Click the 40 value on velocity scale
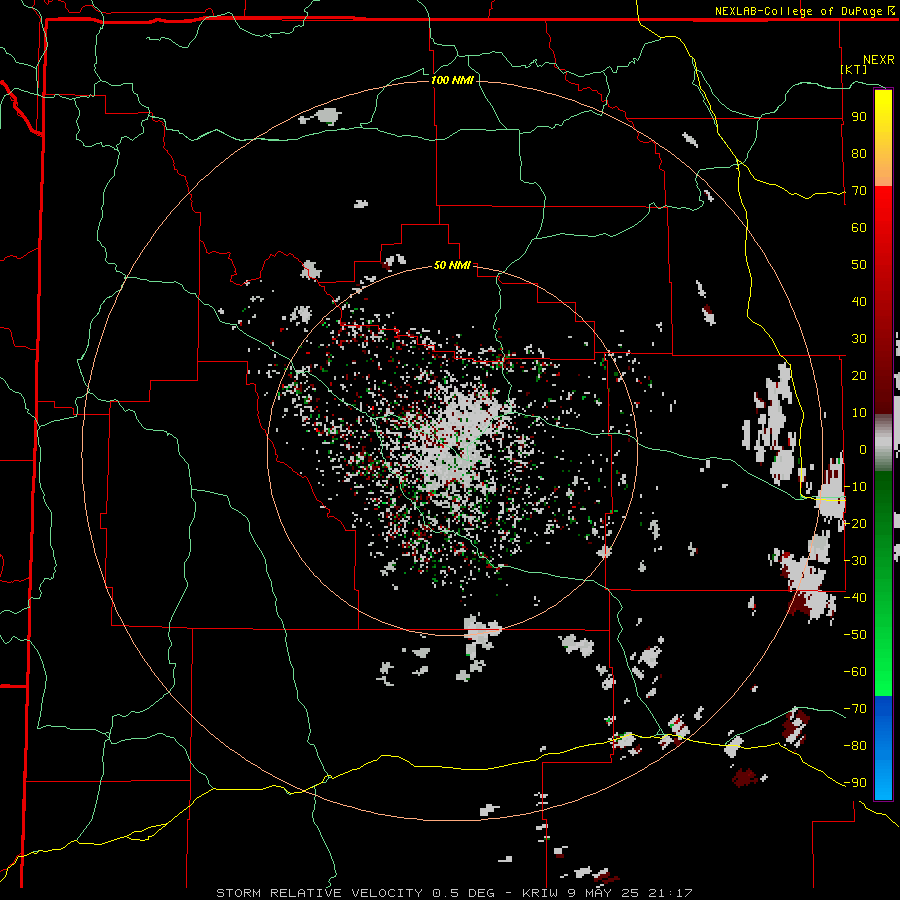The width and height of the screenshot is (900, 900). click(x=859, y=301)
